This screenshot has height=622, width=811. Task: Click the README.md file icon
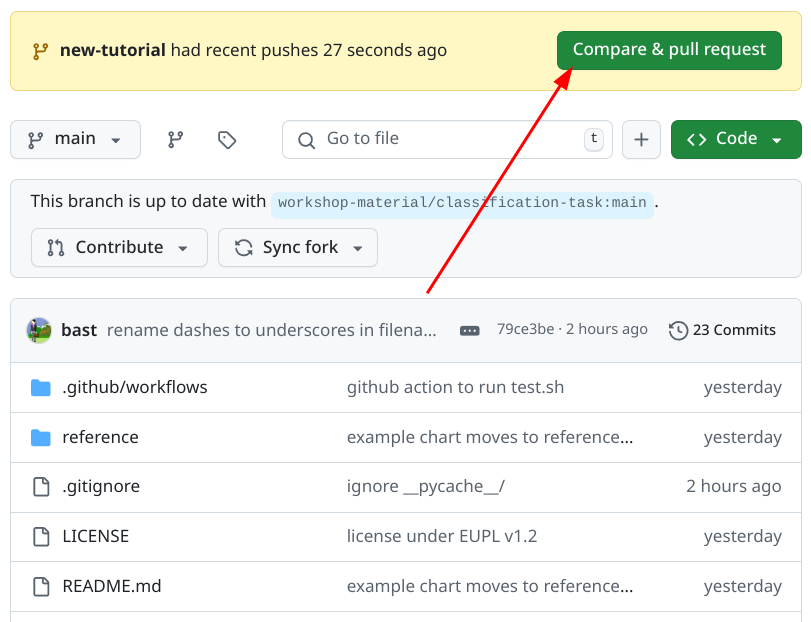click(x=41, y=587)
